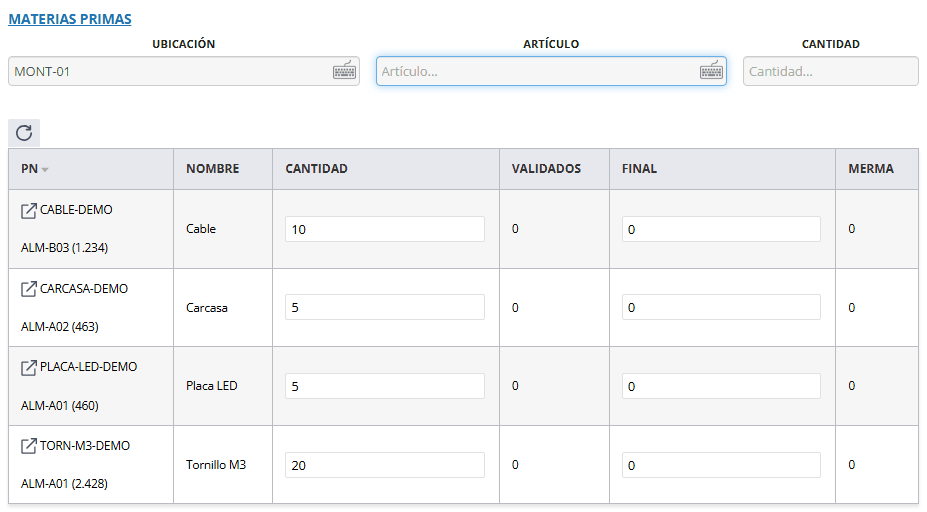Edit Placa LED quantity field
927x512 pixels.
point(385,386)
